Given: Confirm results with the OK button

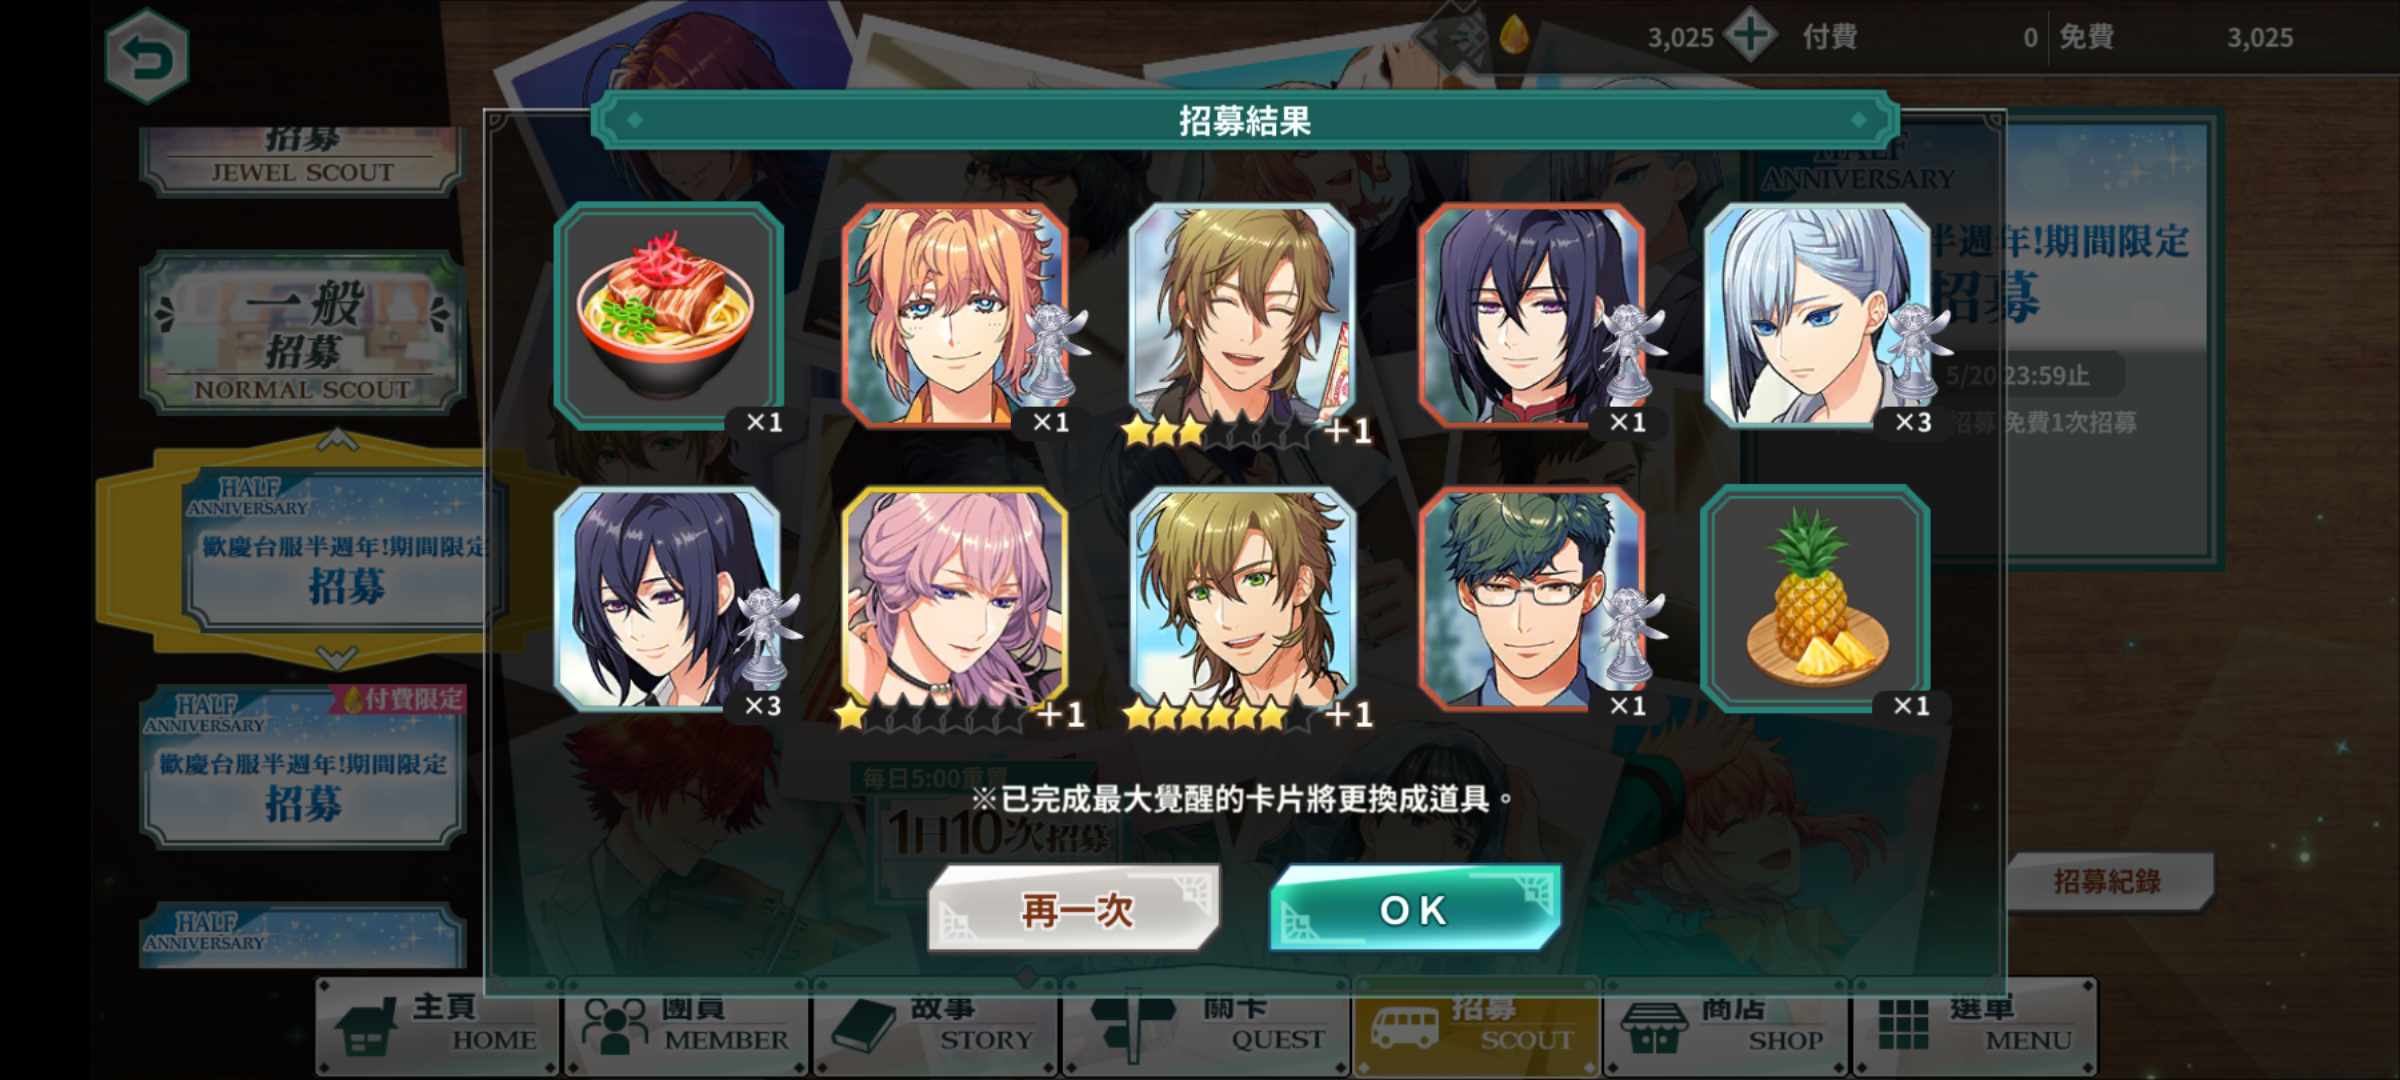Looking at the screenshot, I should 1415,908.
